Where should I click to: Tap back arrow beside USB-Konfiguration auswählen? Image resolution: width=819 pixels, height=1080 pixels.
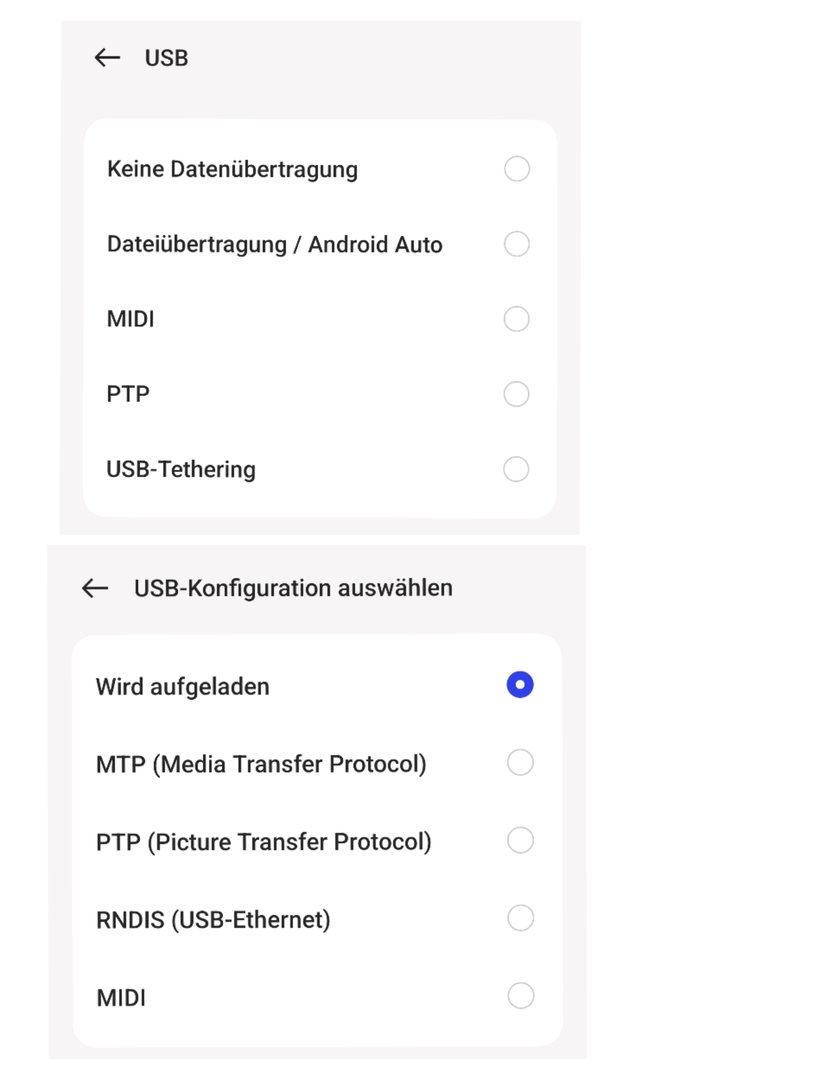tap(95, 588)
